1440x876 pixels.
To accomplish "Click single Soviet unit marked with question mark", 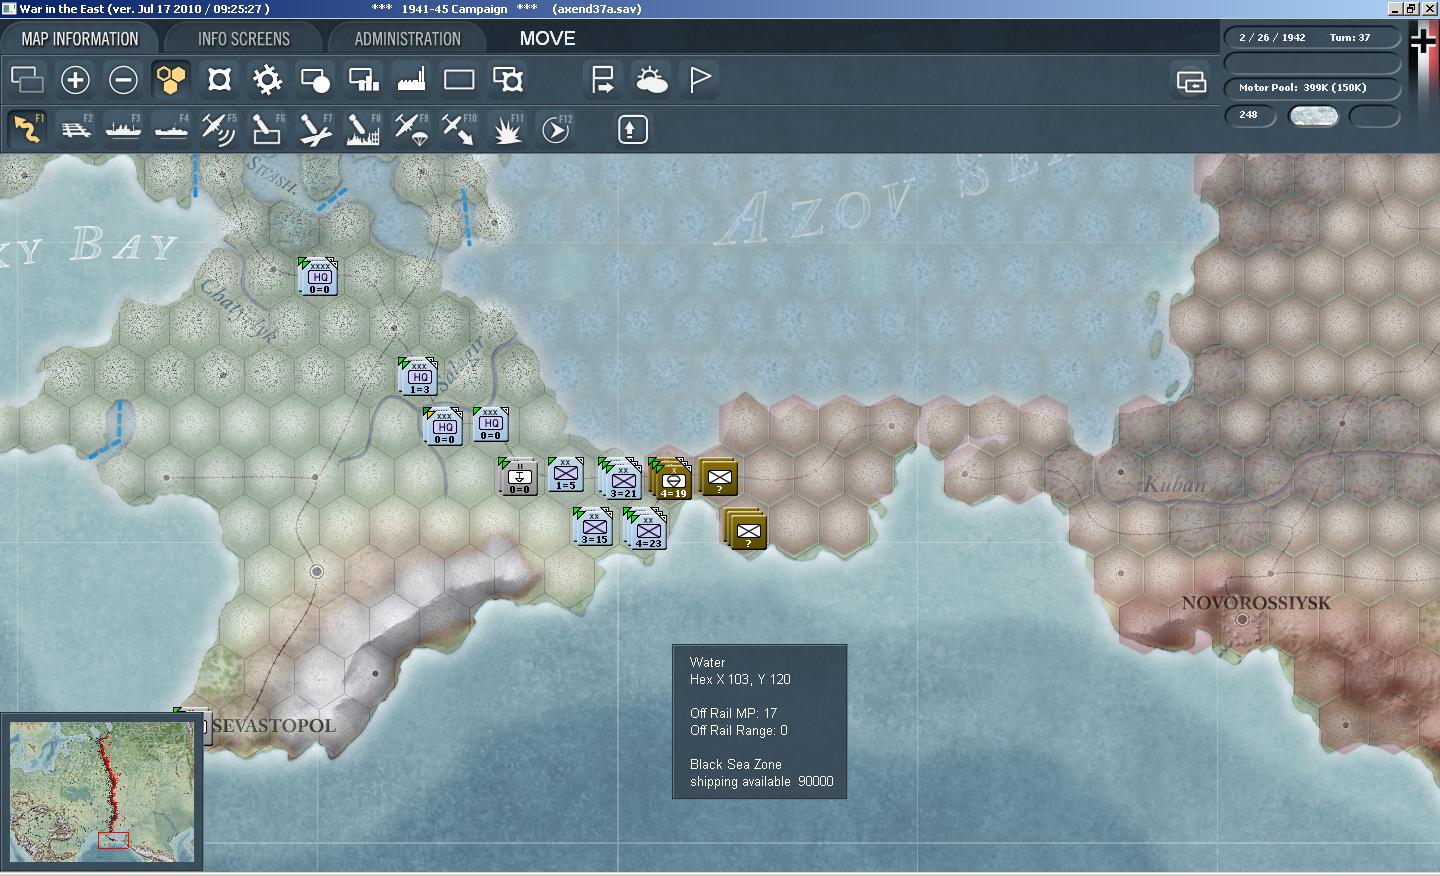I will [x=718, y=477].
